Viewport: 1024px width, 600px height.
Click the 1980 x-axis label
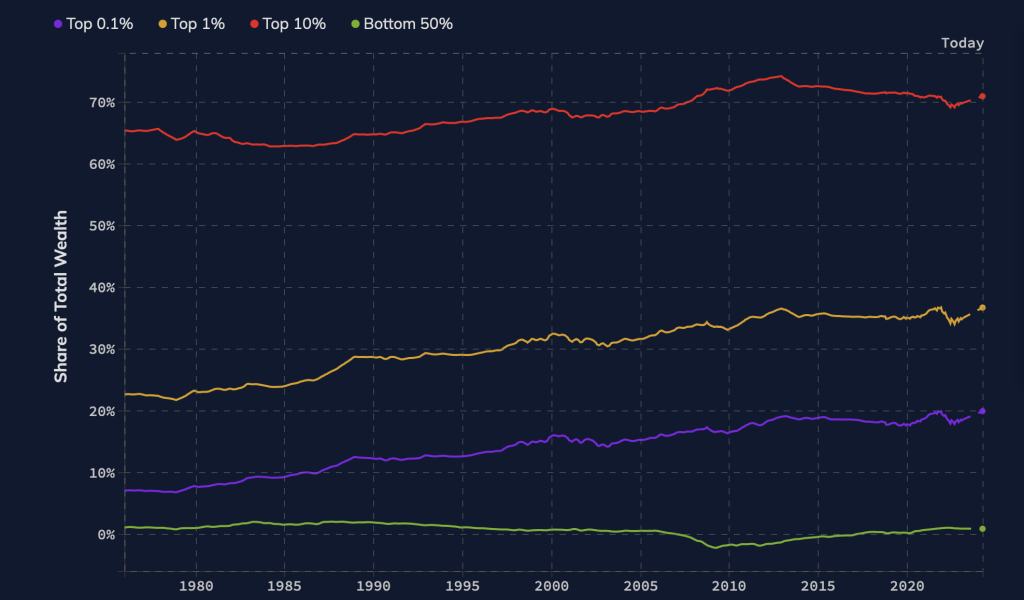[196, 586]
